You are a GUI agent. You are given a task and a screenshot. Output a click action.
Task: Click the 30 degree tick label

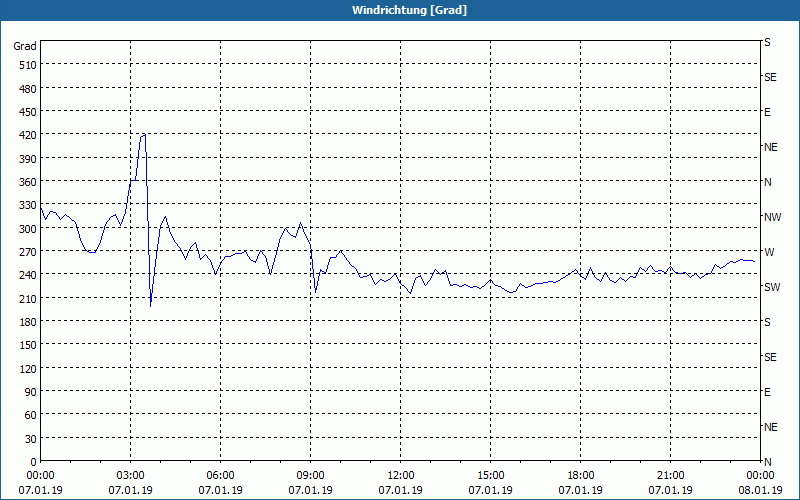[x=31, y=439]
